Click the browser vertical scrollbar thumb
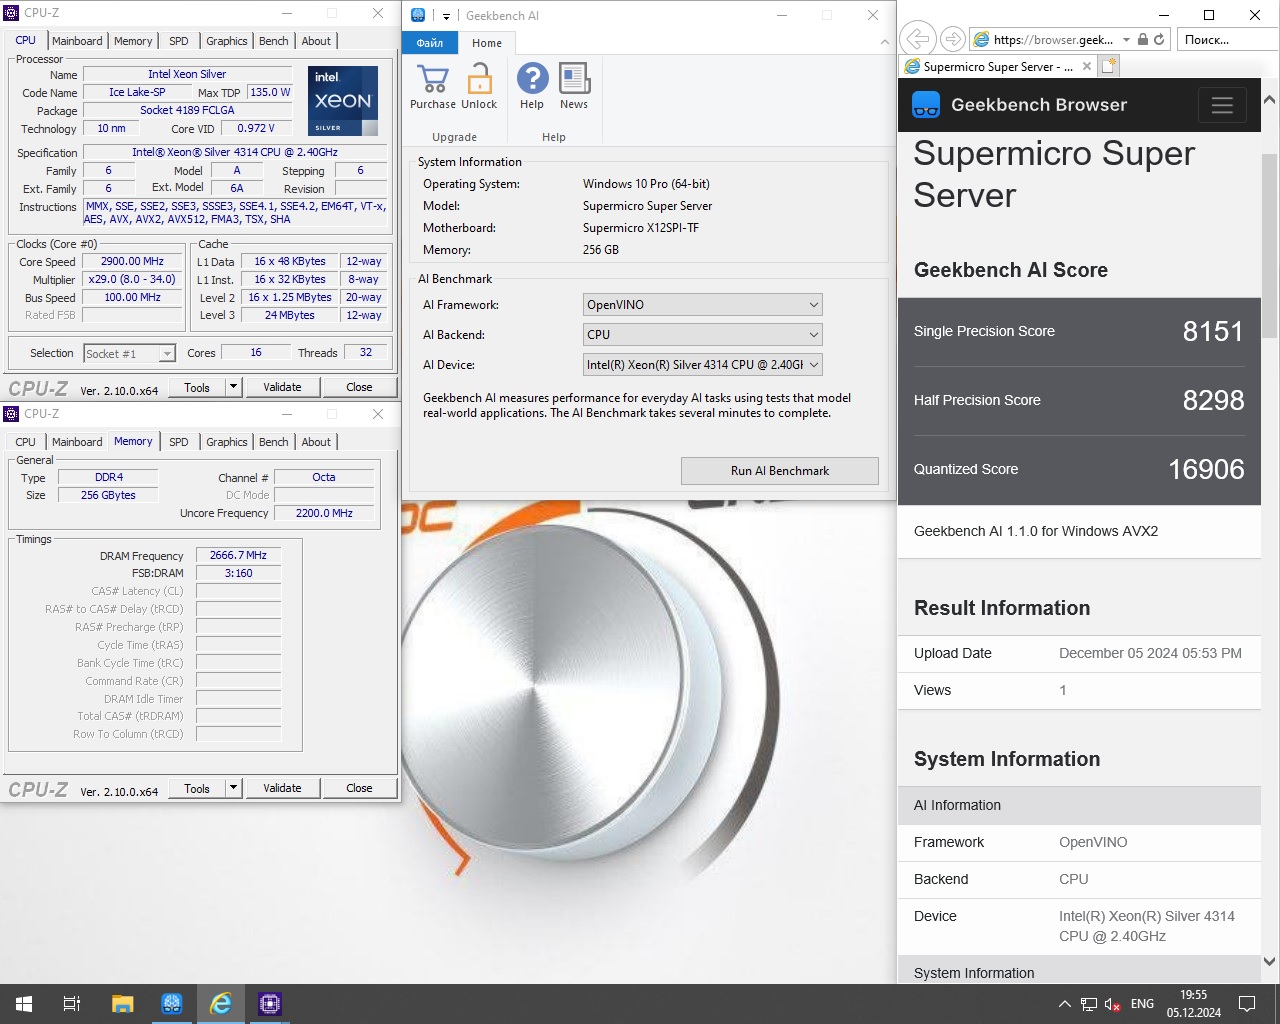Viewport: 1280px width, 1024px height. click(x=1270, y=245)
